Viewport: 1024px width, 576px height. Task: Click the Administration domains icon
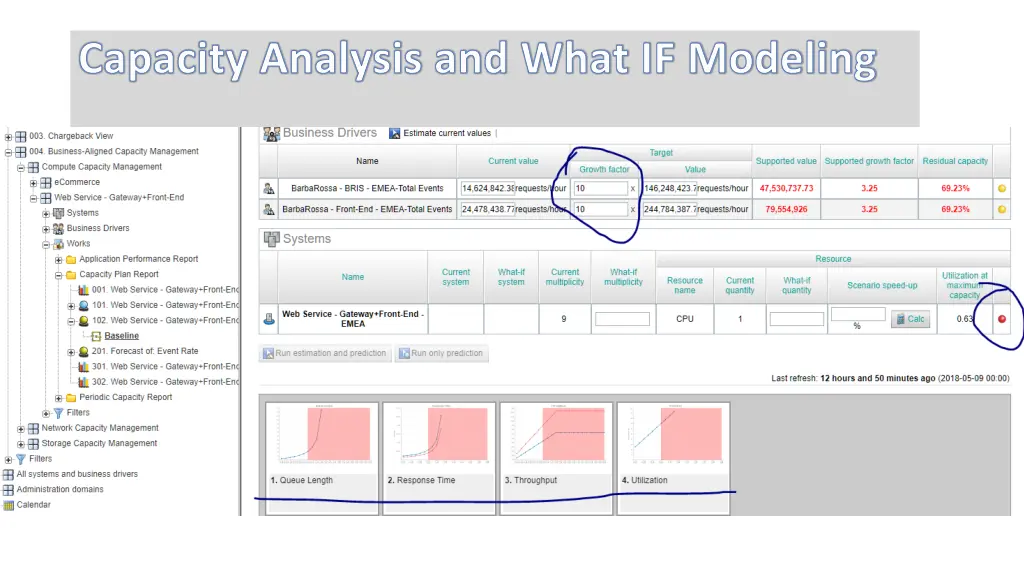8,489
